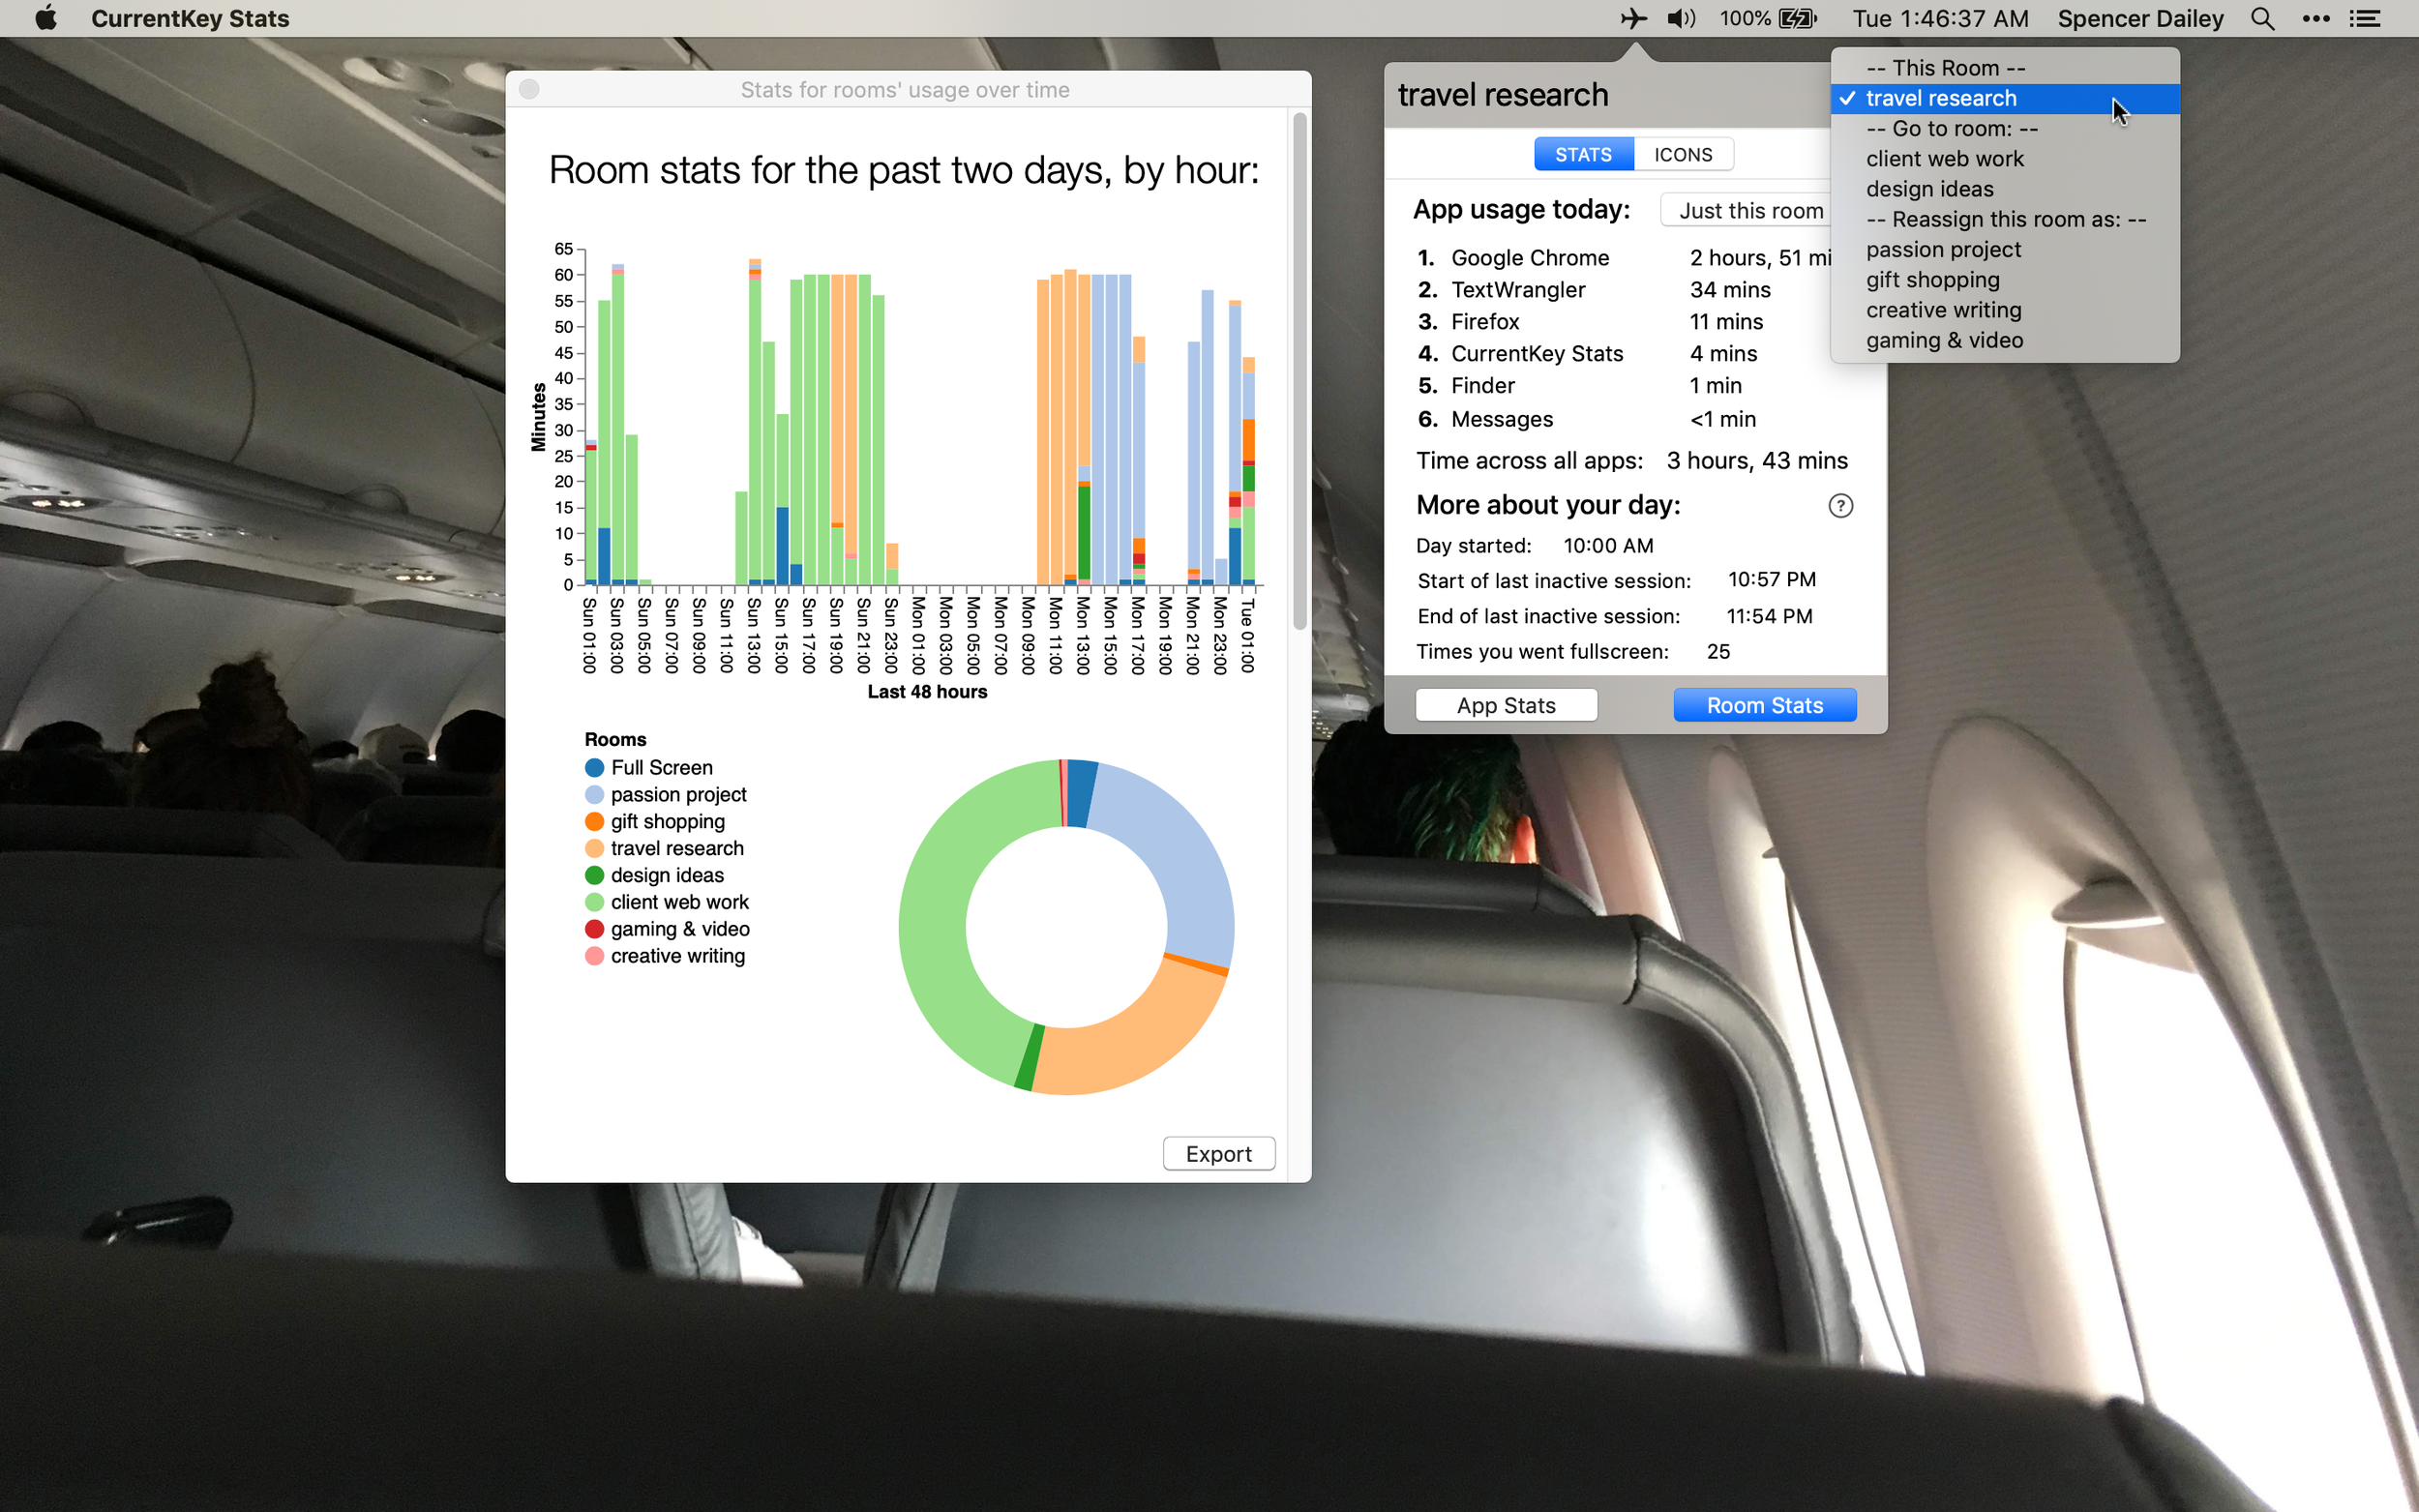Open the three-dots menu bar extra
The width and height of the screenshot is (2419, 1512).
click(2316, 18)
